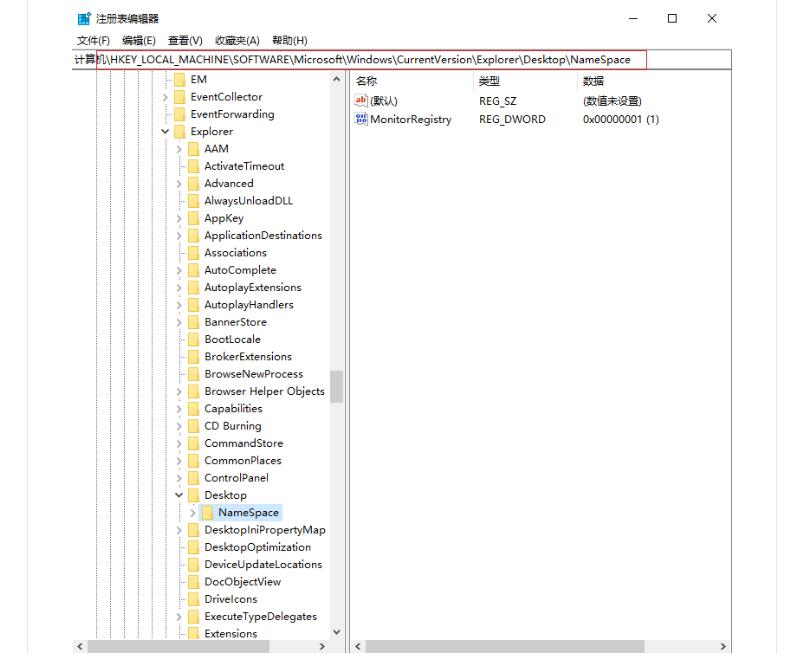Expand the AppKey node
The width and height of the screenshot is (795, 654).
[x=178, y=219]
